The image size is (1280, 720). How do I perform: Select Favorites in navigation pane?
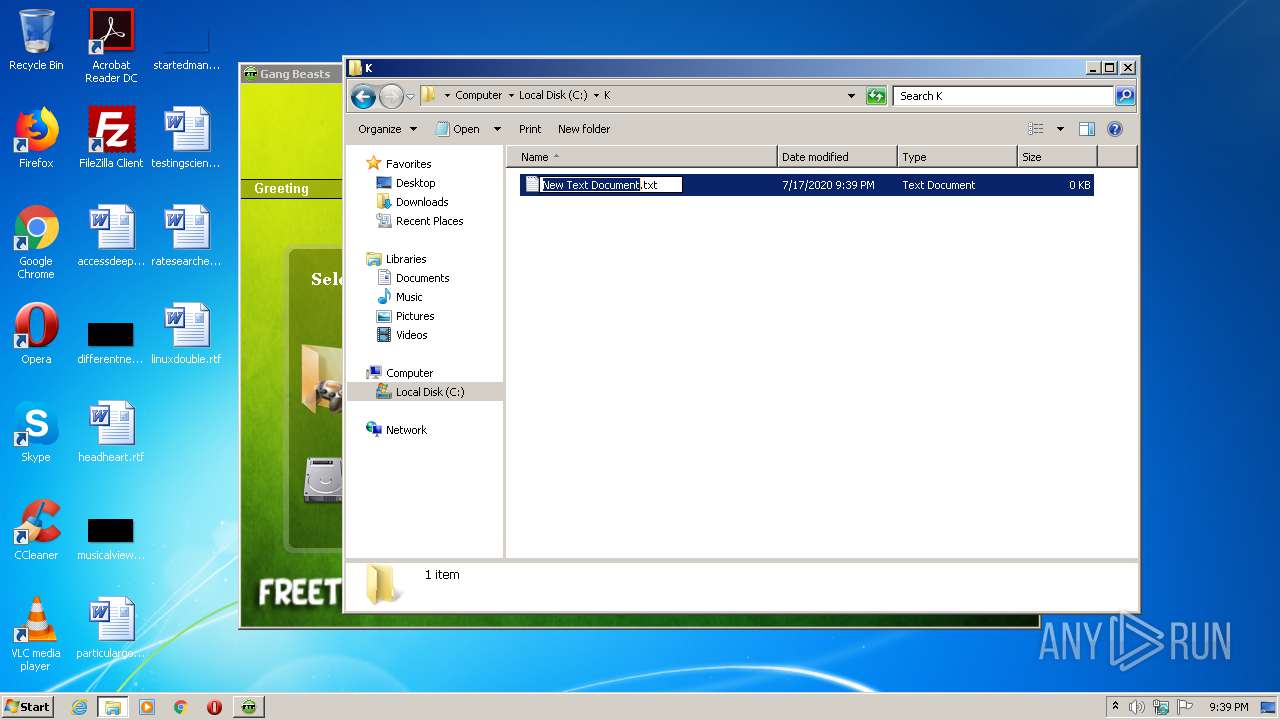[x=399, y=164]
